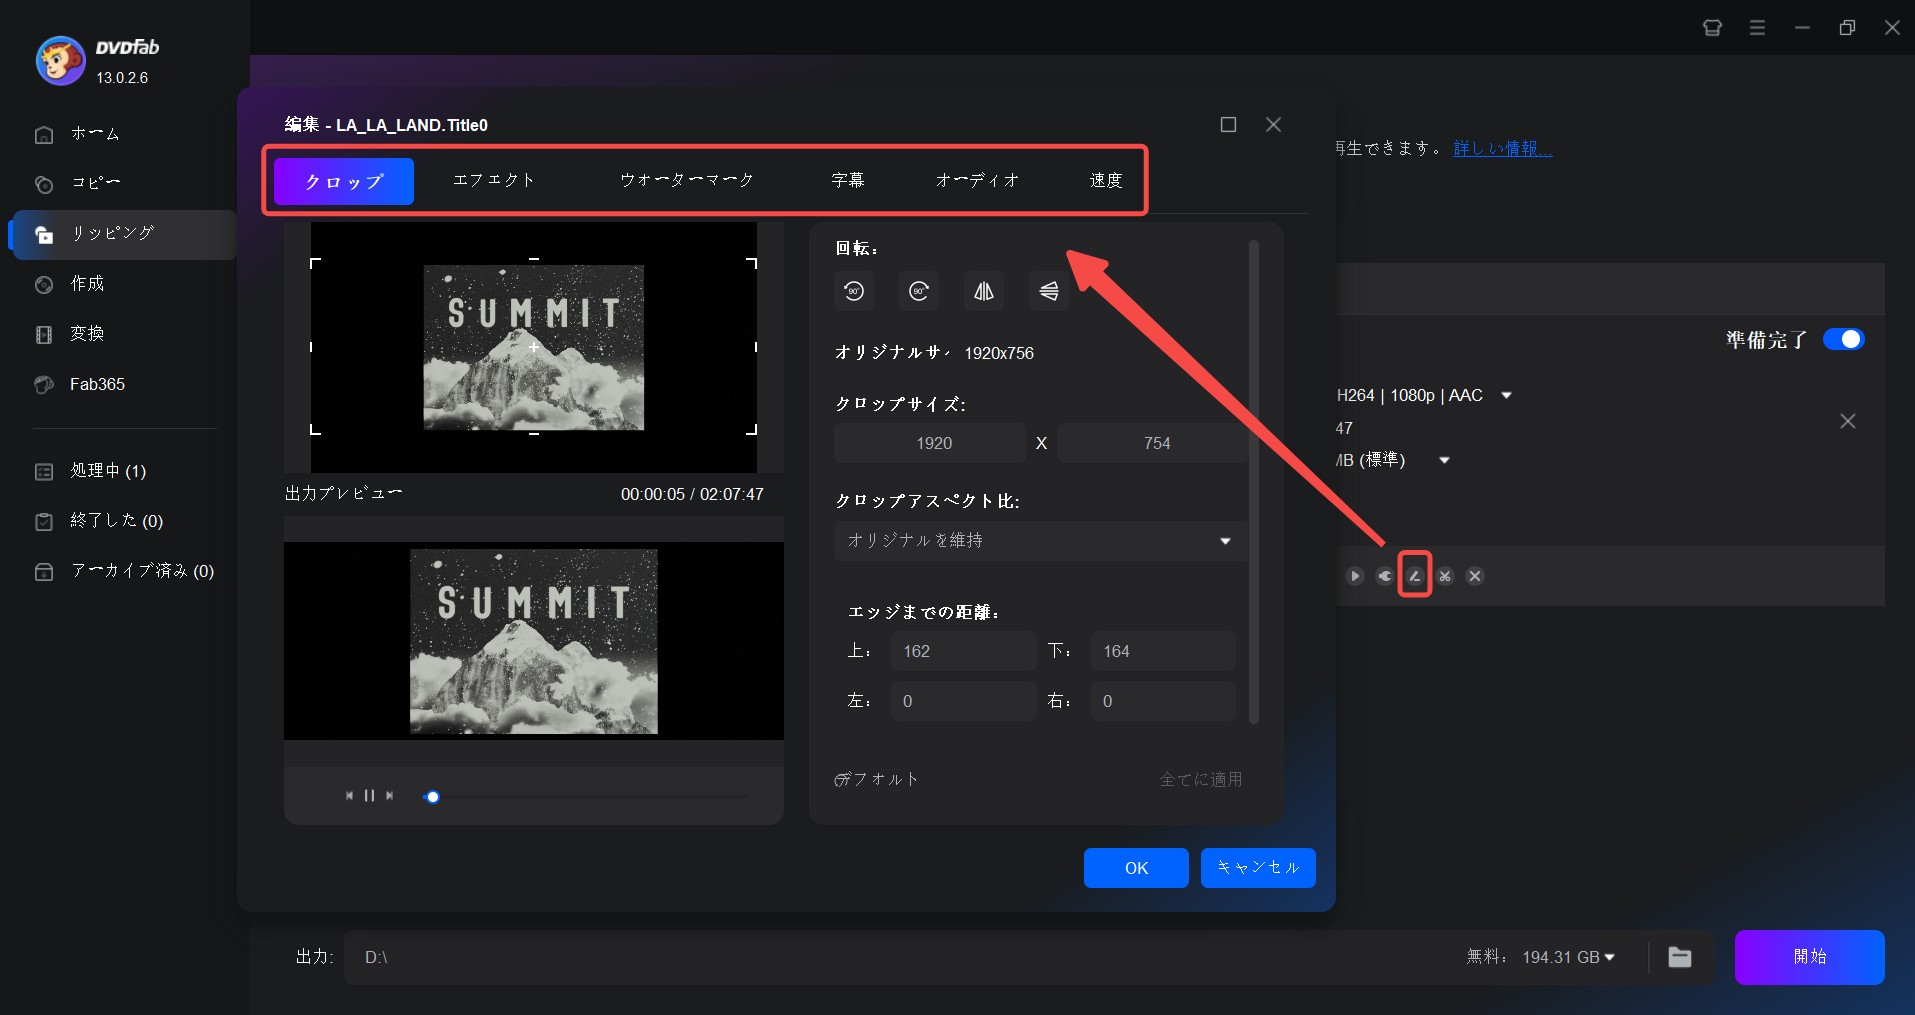Open the 詳しい情報 link

point(1502,148)
